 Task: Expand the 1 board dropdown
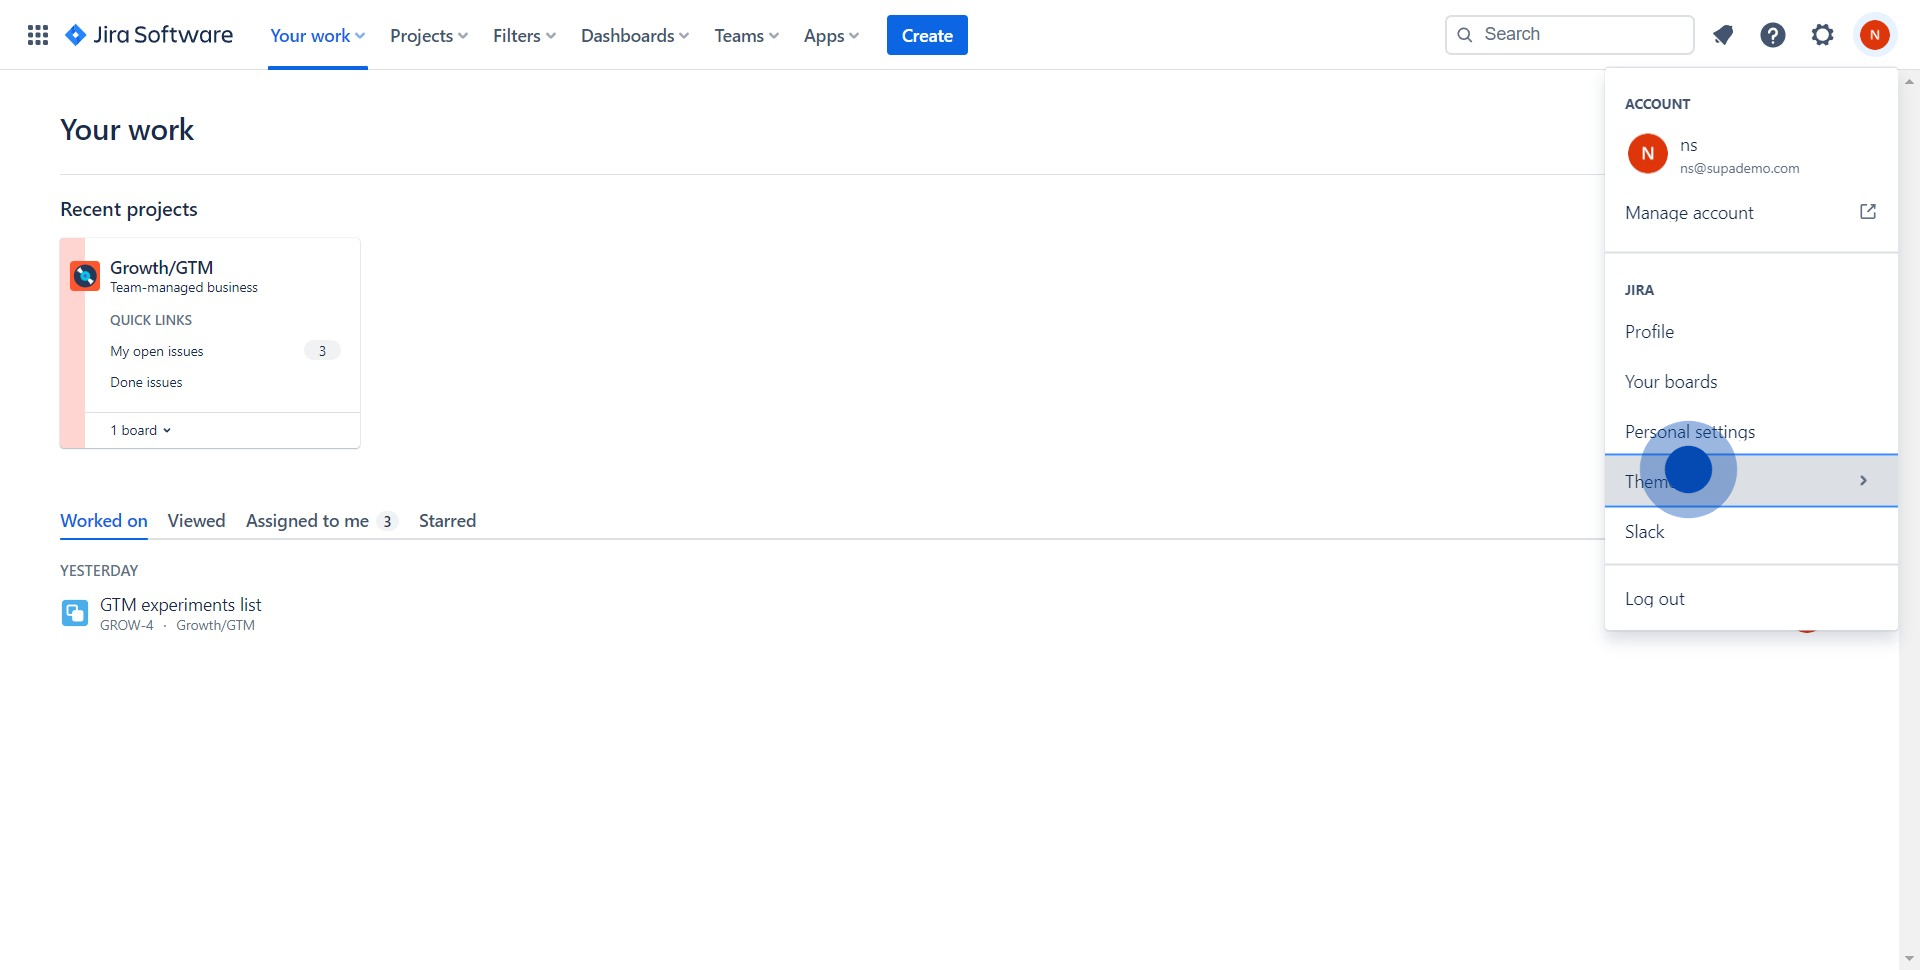click(x=141, y=430)
